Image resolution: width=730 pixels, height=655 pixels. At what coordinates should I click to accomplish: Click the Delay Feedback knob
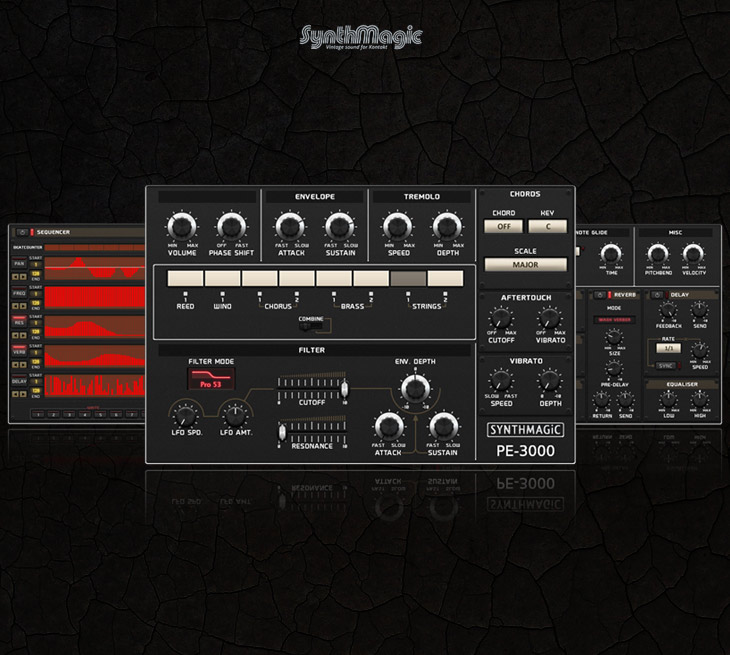coord(668,310)
